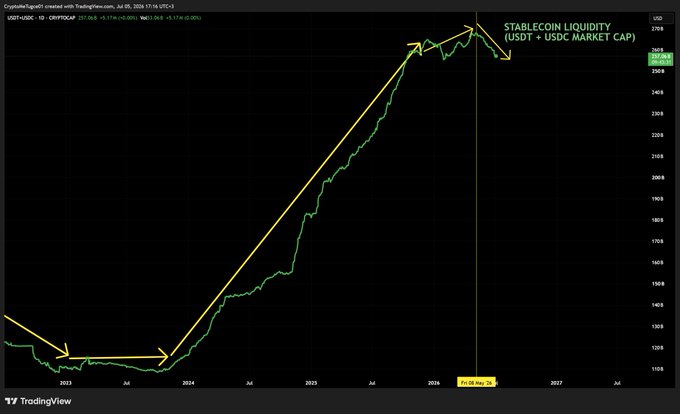Click the 140B price axis label
The image size is (680, 414).
657,305
